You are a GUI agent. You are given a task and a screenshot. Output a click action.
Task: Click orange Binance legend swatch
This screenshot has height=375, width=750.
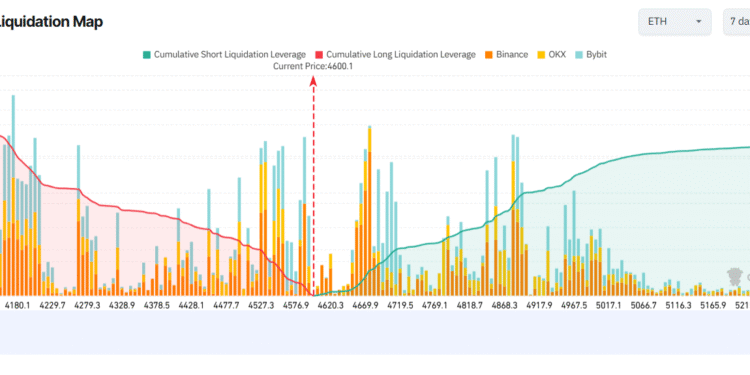[489, 55]
